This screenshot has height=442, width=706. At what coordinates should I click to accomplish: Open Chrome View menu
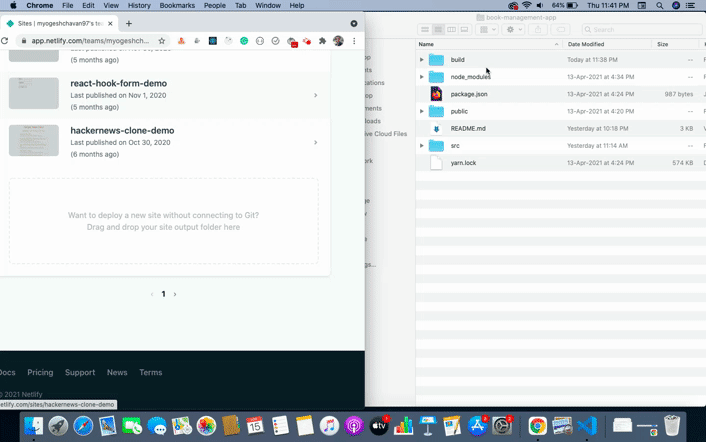[111, 5]
